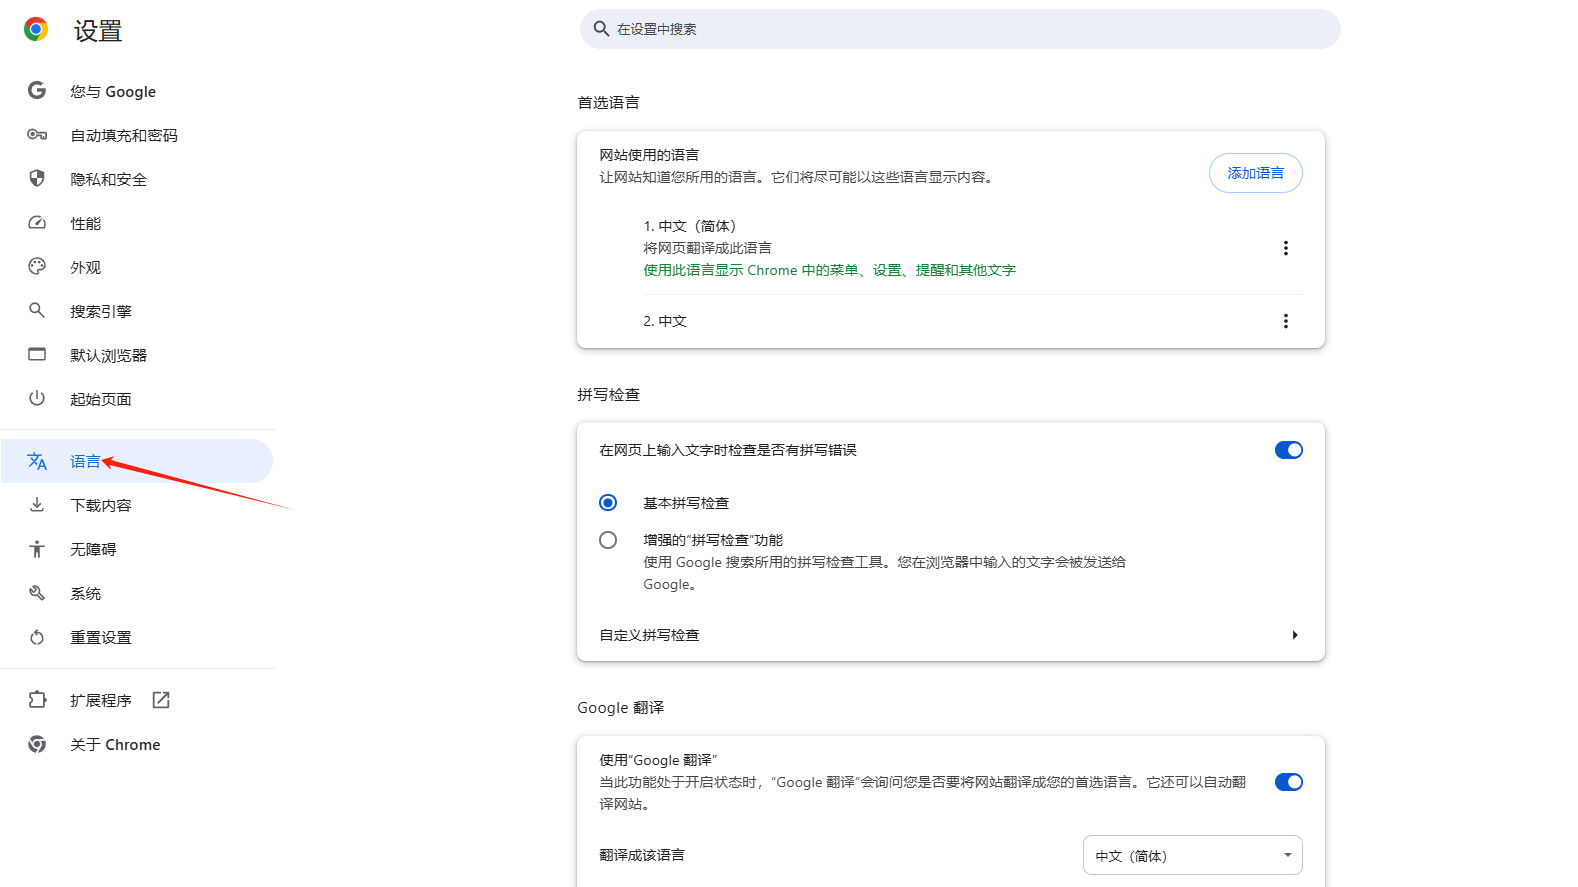Click the external link icon next to 扩展程序
The height and width of the screenshot is (887, 1578).
coord(161,700)
